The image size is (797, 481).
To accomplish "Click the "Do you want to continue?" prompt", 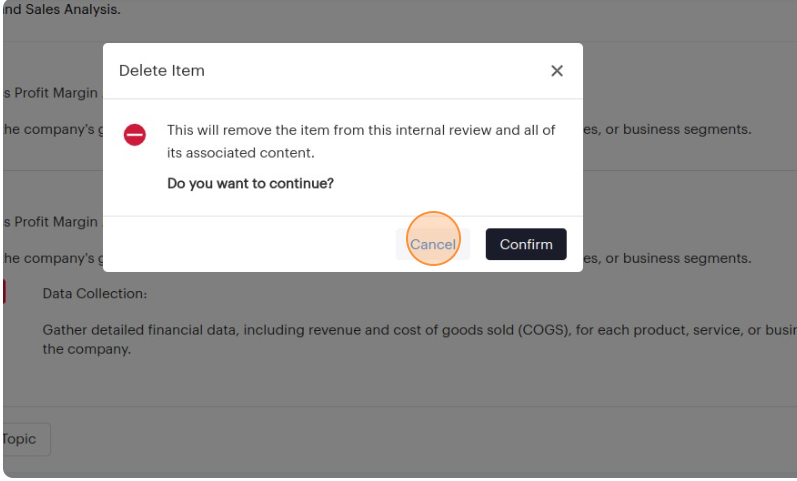I will point(250,184).
